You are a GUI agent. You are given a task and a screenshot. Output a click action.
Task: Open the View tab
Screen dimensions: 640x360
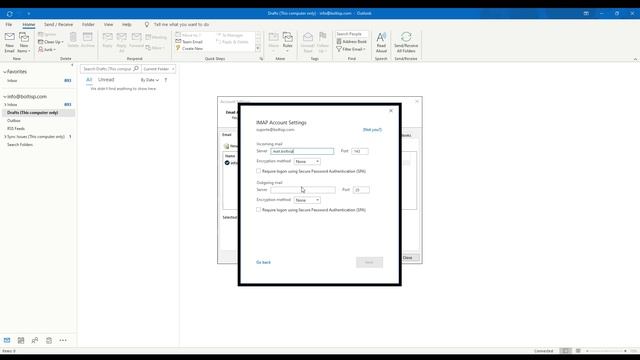(108, 24)
